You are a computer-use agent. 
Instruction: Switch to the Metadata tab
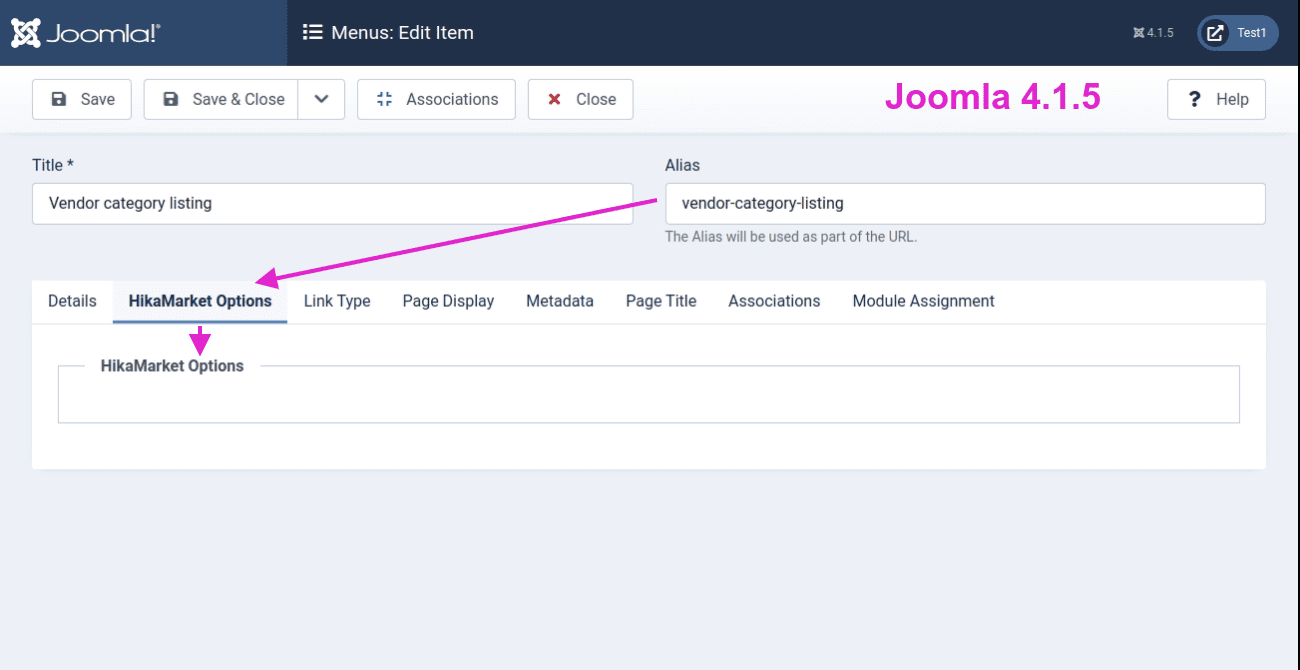tap(560, 301)
